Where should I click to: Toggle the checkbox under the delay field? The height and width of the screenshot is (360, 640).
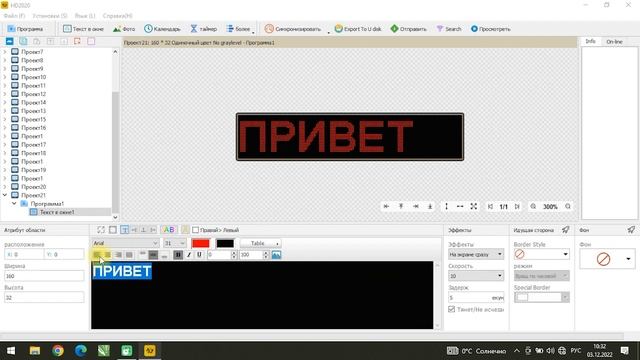coord(451,309)
